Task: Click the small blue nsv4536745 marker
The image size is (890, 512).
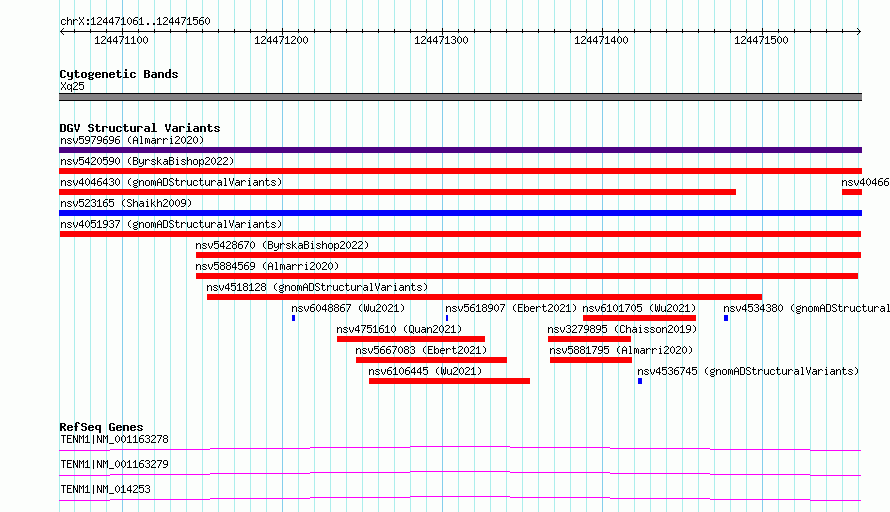Action: pos(640,381)
